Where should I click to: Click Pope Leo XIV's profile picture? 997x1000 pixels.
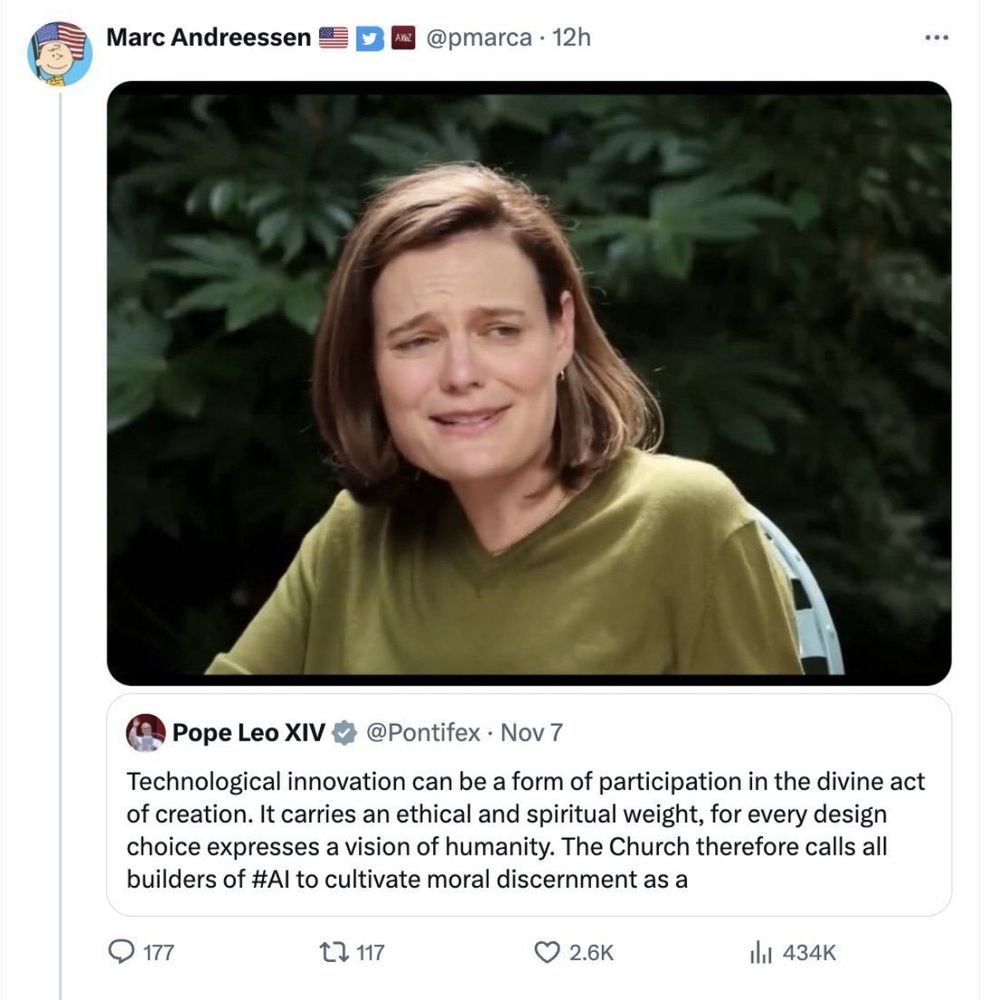(x=144, y=732)
